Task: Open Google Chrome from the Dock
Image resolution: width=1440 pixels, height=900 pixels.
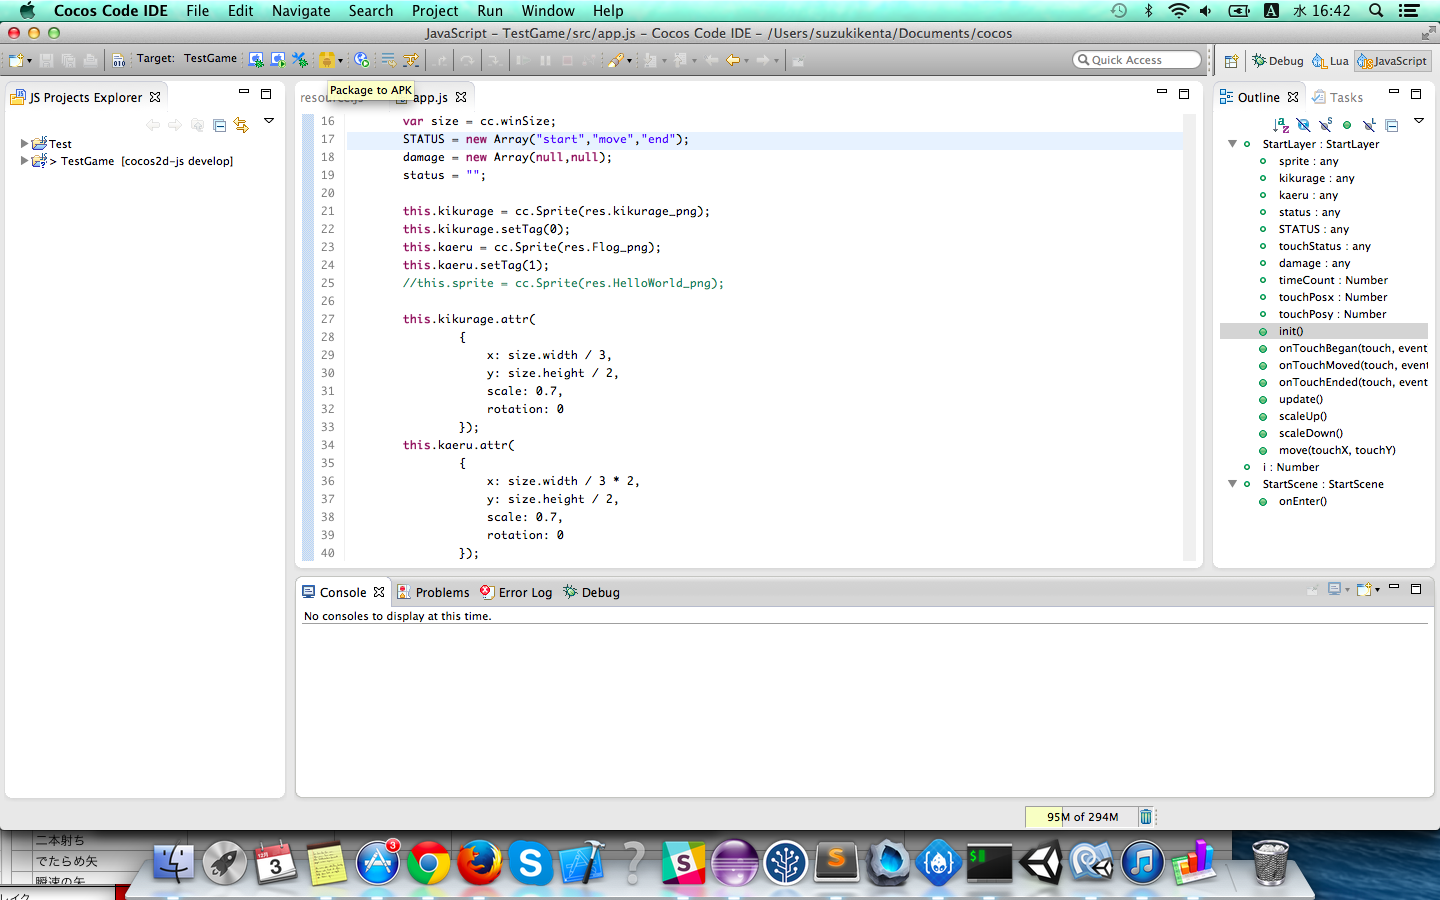Action: (x=428, y=862)
